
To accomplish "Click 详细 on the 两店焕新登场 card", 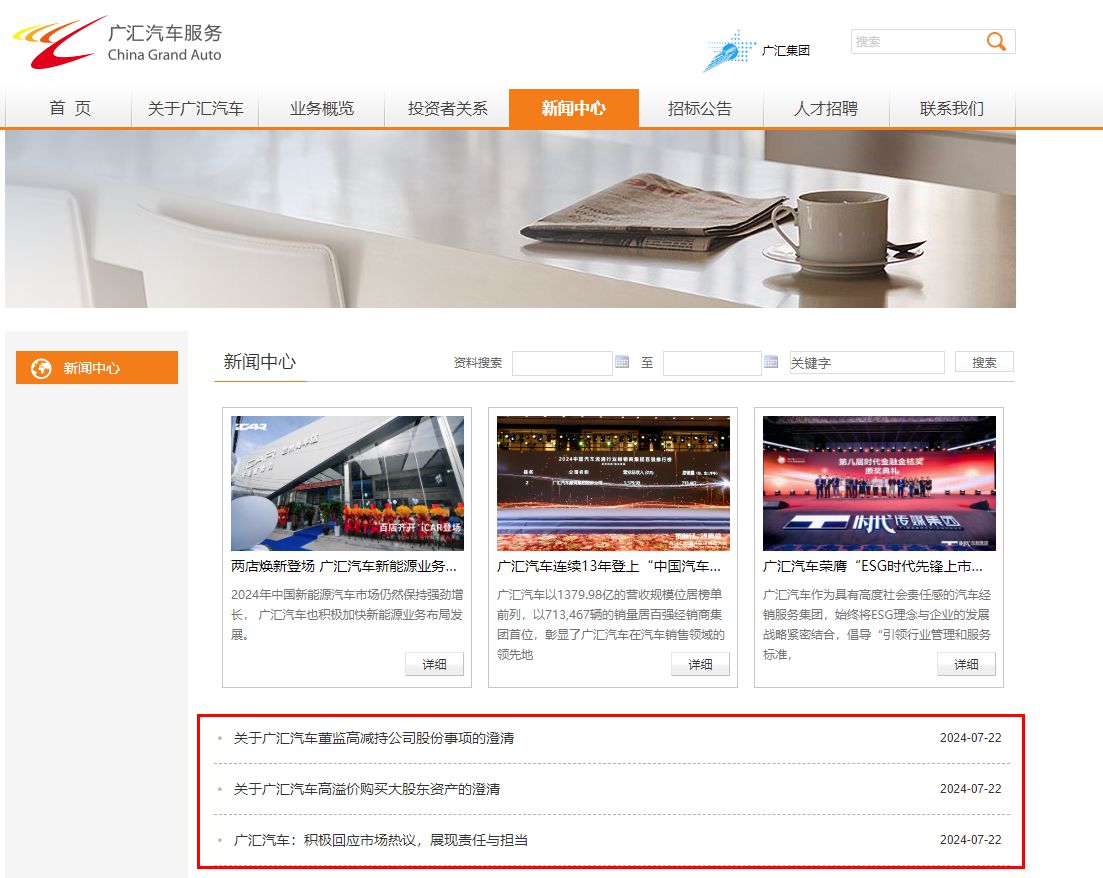I will click(434, 664).
